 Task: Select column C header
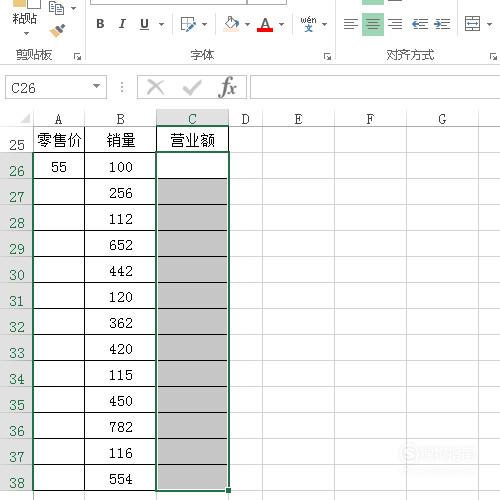(x=192, y=119)
